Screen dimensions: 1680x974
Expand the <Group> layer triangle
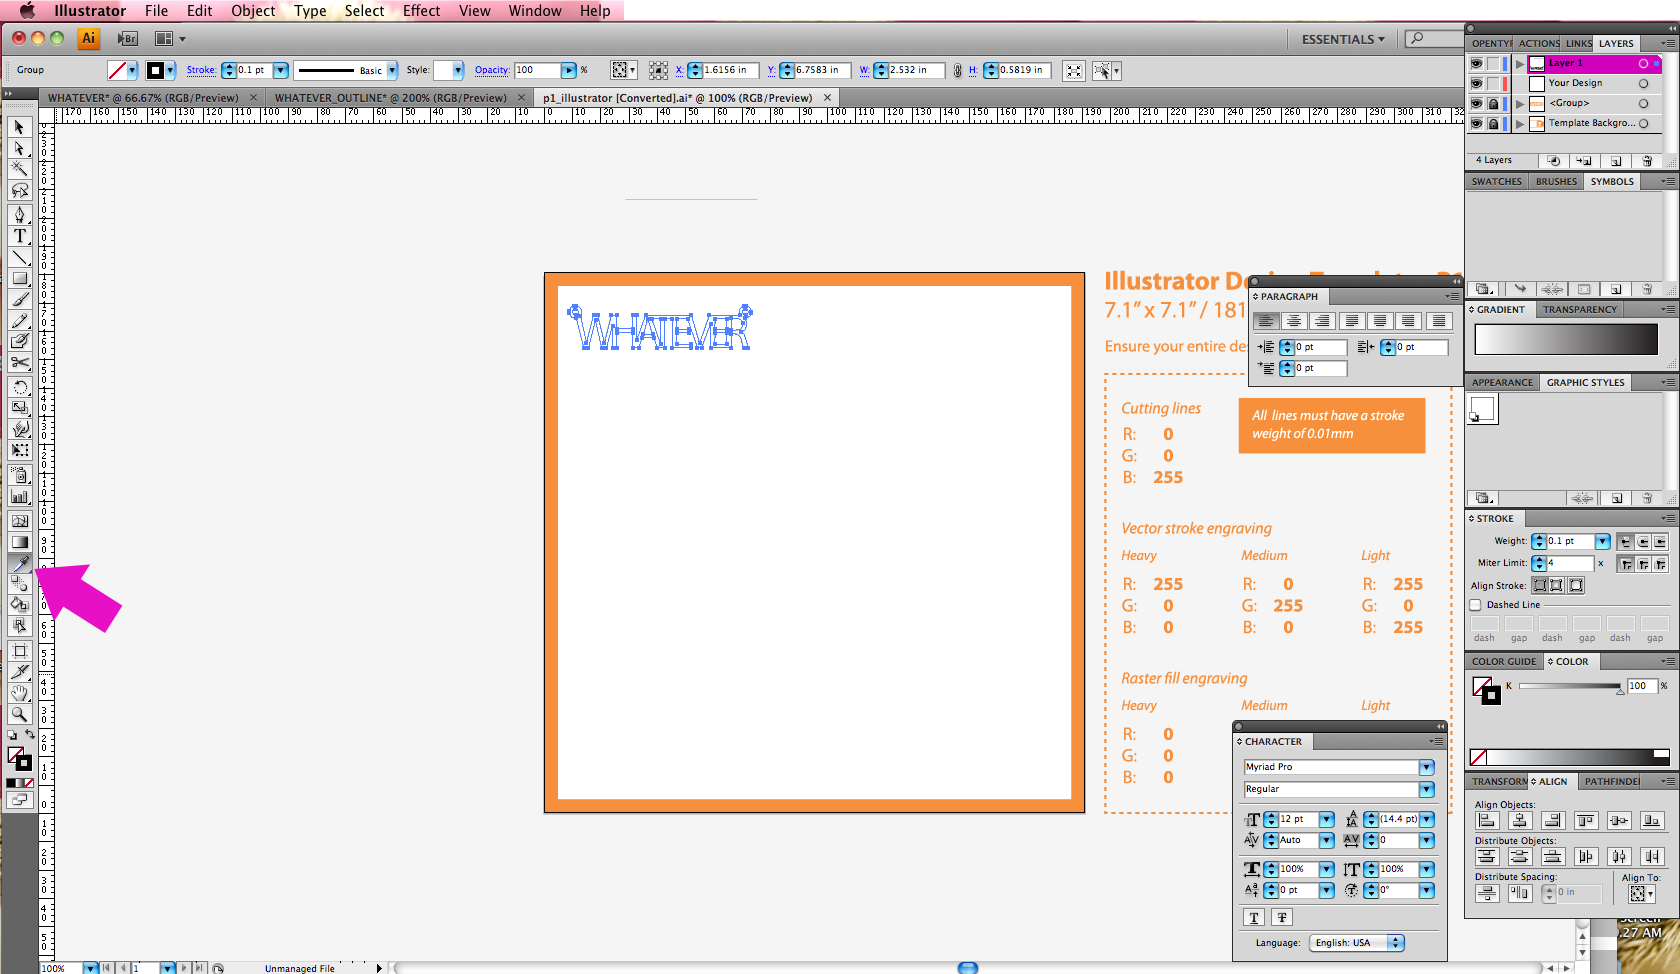click(1520, 103)
